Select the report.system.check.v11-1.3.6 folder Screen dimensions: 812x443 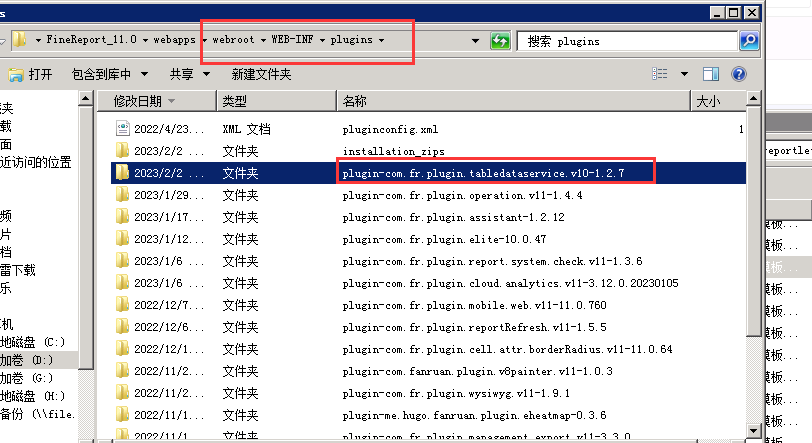[x=492, y=261]
